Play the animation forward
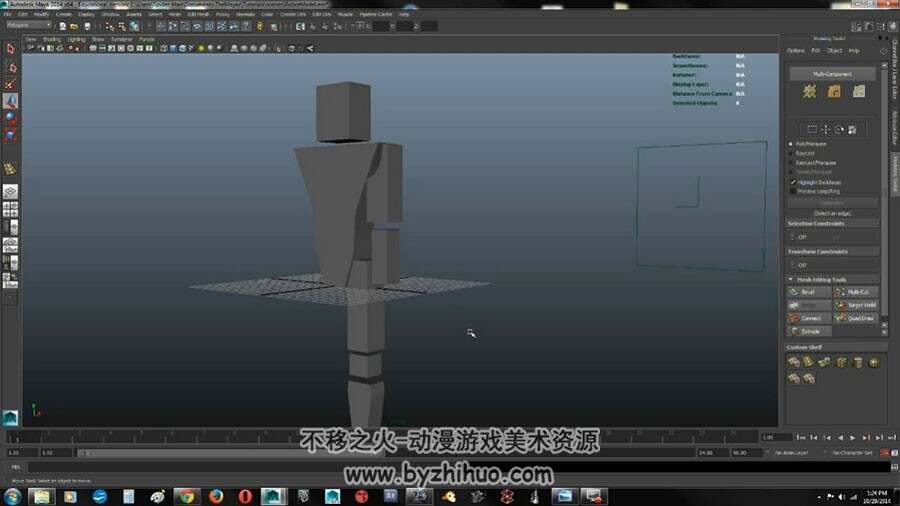This screenshot has height=506, width=900. 853,437
